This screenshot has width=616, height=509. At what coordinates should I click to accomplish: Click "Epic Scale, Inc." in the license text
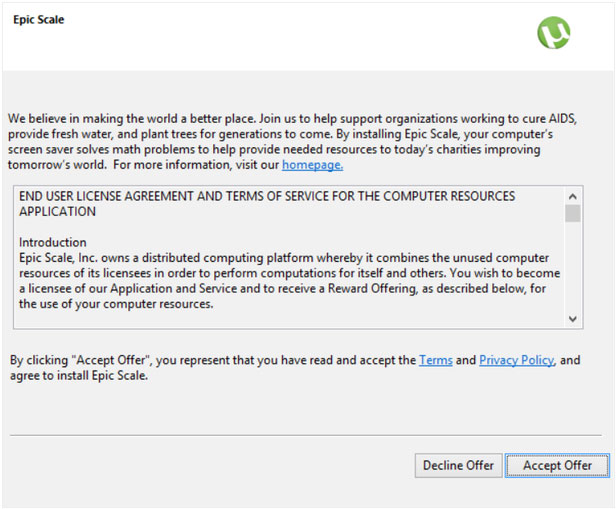click(x=61, y=257)
